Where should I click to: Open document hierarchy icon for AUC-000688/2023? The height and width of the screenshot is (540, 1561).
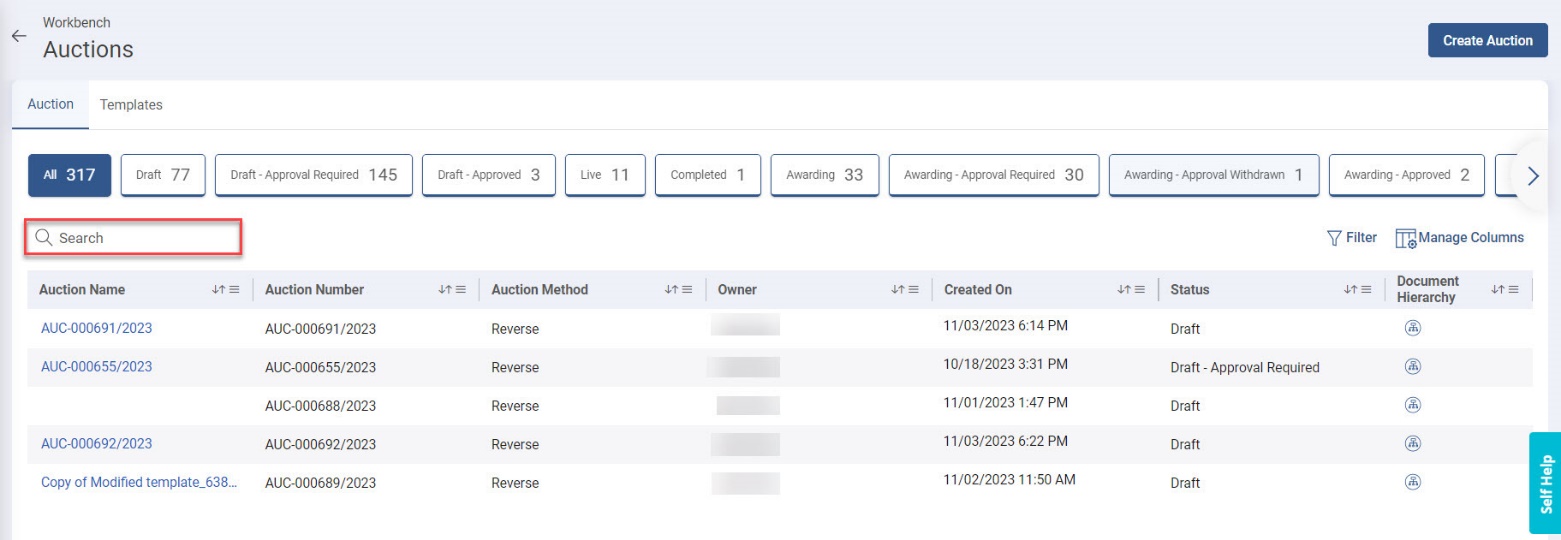[1413, 405]
